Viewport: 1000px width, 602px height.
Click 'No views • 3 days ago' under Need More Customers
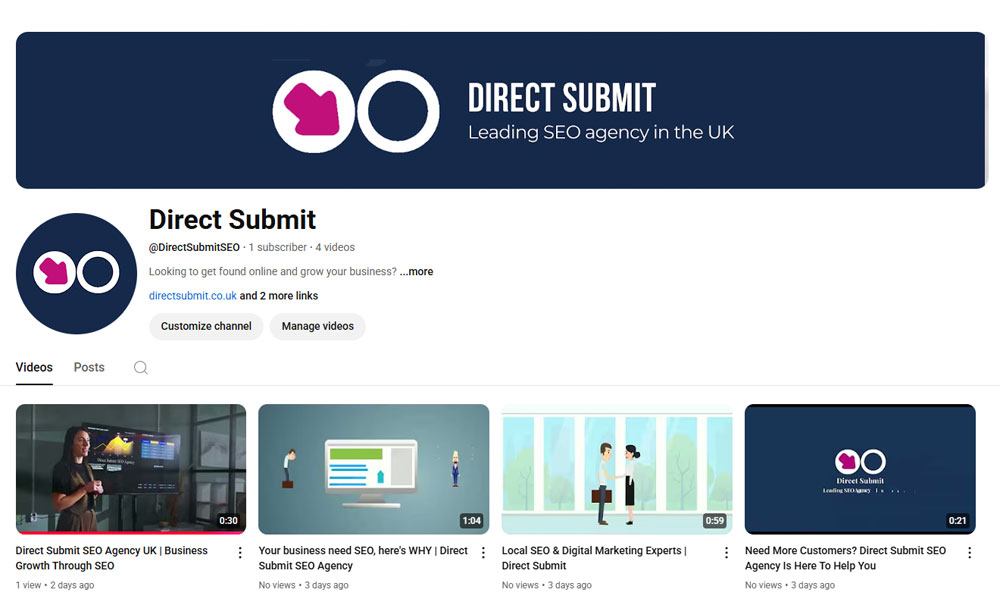[790, 585]
